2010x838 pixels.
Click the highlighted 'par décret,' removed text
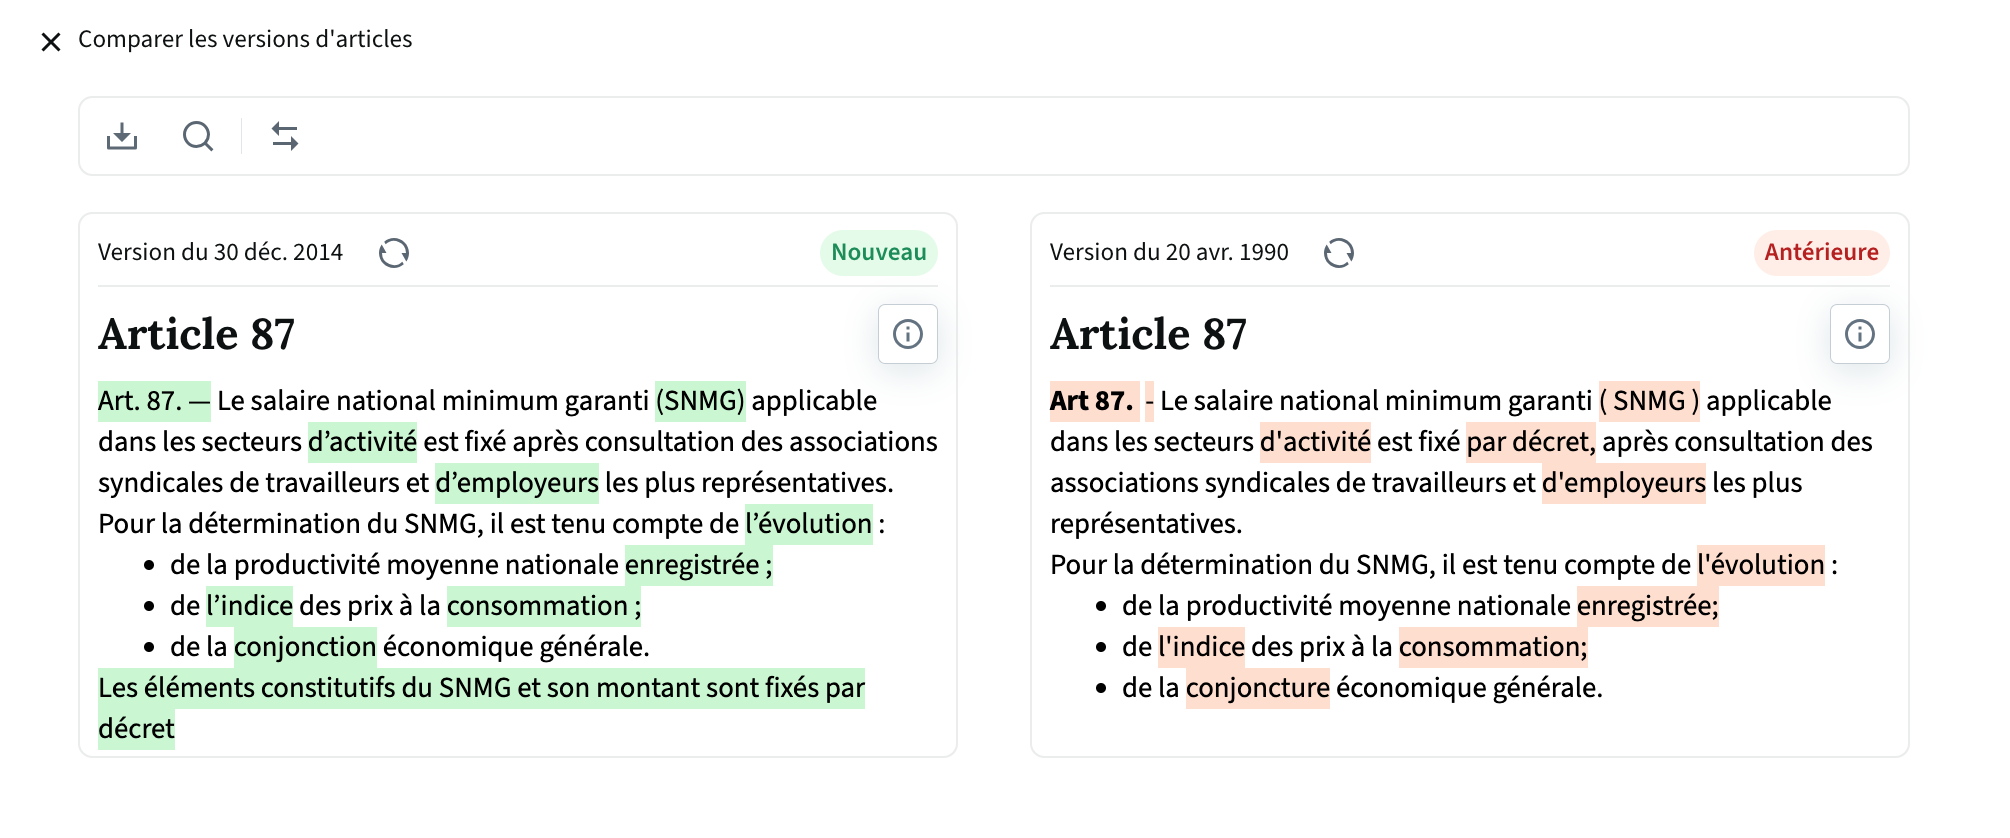pyautogui.click(x=1530, y=442)
